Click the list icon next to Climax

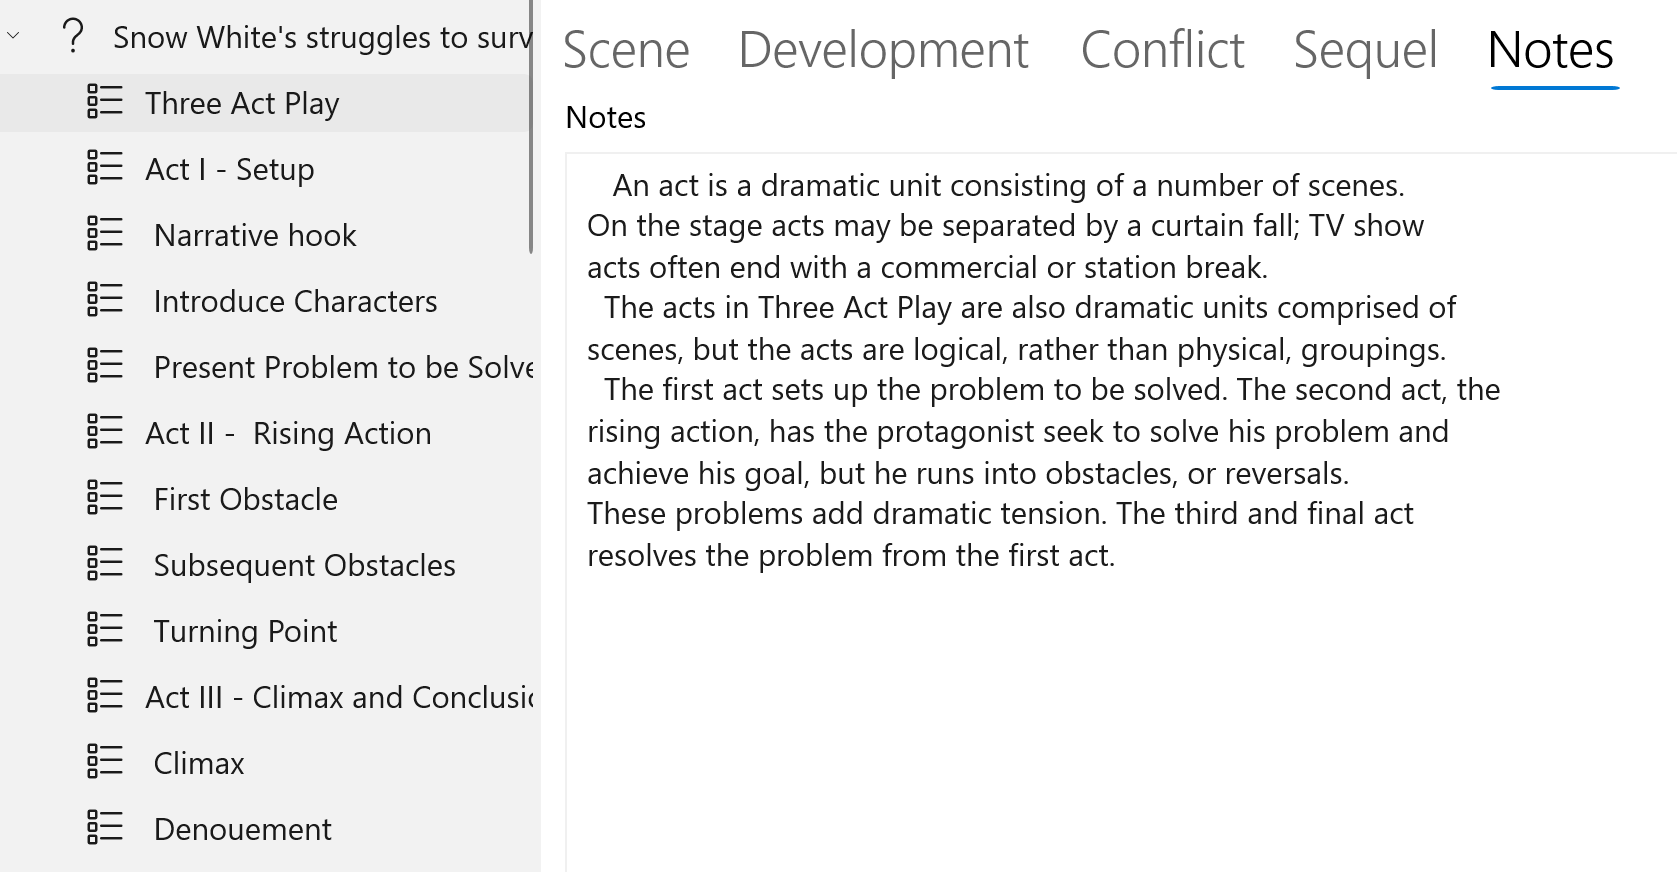click(x=105, y=762)
